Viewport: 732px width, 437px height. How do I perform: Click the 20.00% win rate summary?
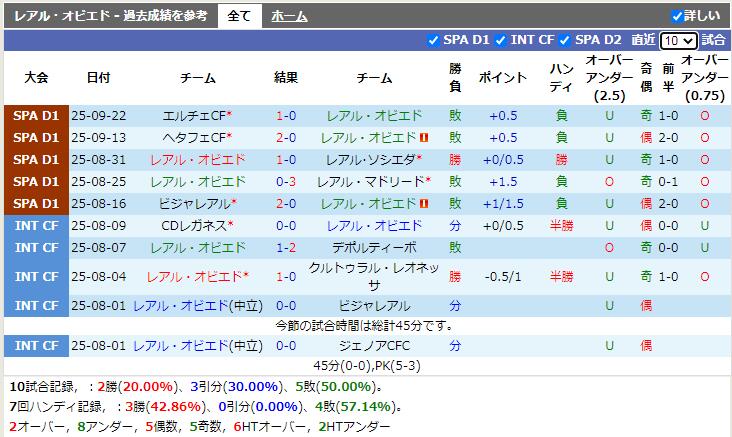(148, 387)
